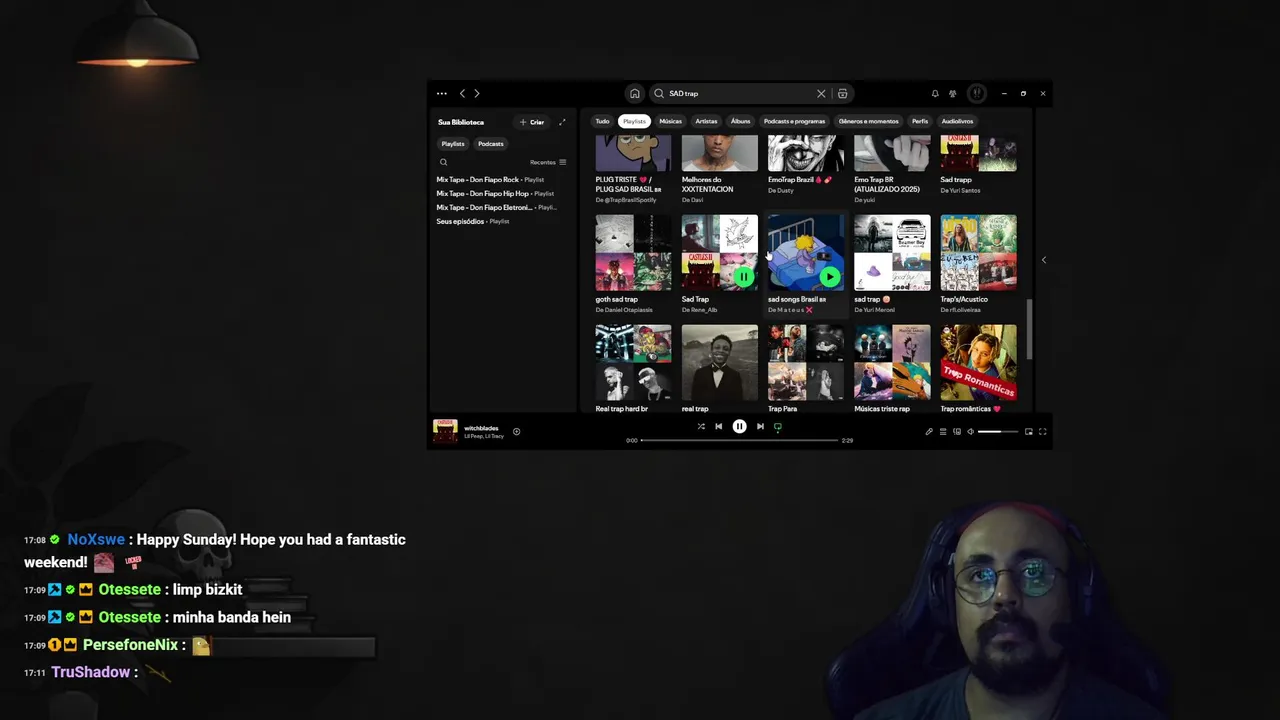The image size is (1280, 720).
Task: Play the sad songs Brasil playlist
Action: pos(829,276)
